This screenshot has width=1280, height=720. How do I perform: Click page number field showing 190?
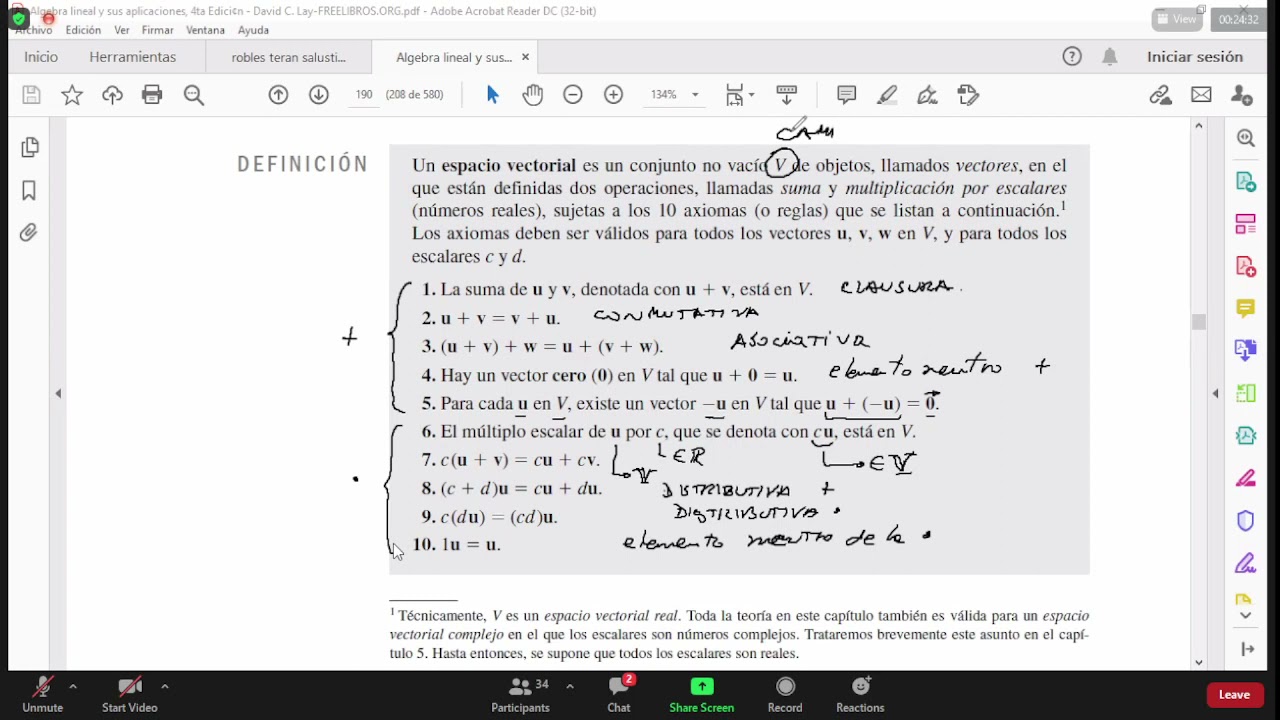click(364, 95)
